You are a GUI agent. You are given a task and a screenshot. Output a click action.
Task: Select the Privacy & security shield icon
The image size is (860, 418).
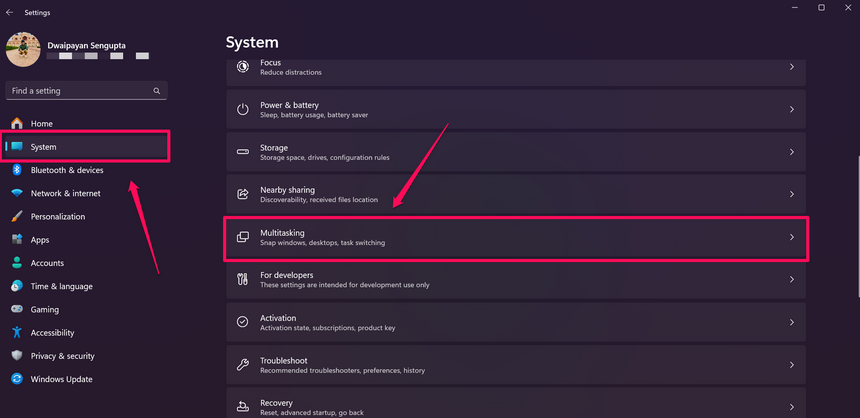tap(17, 356)
